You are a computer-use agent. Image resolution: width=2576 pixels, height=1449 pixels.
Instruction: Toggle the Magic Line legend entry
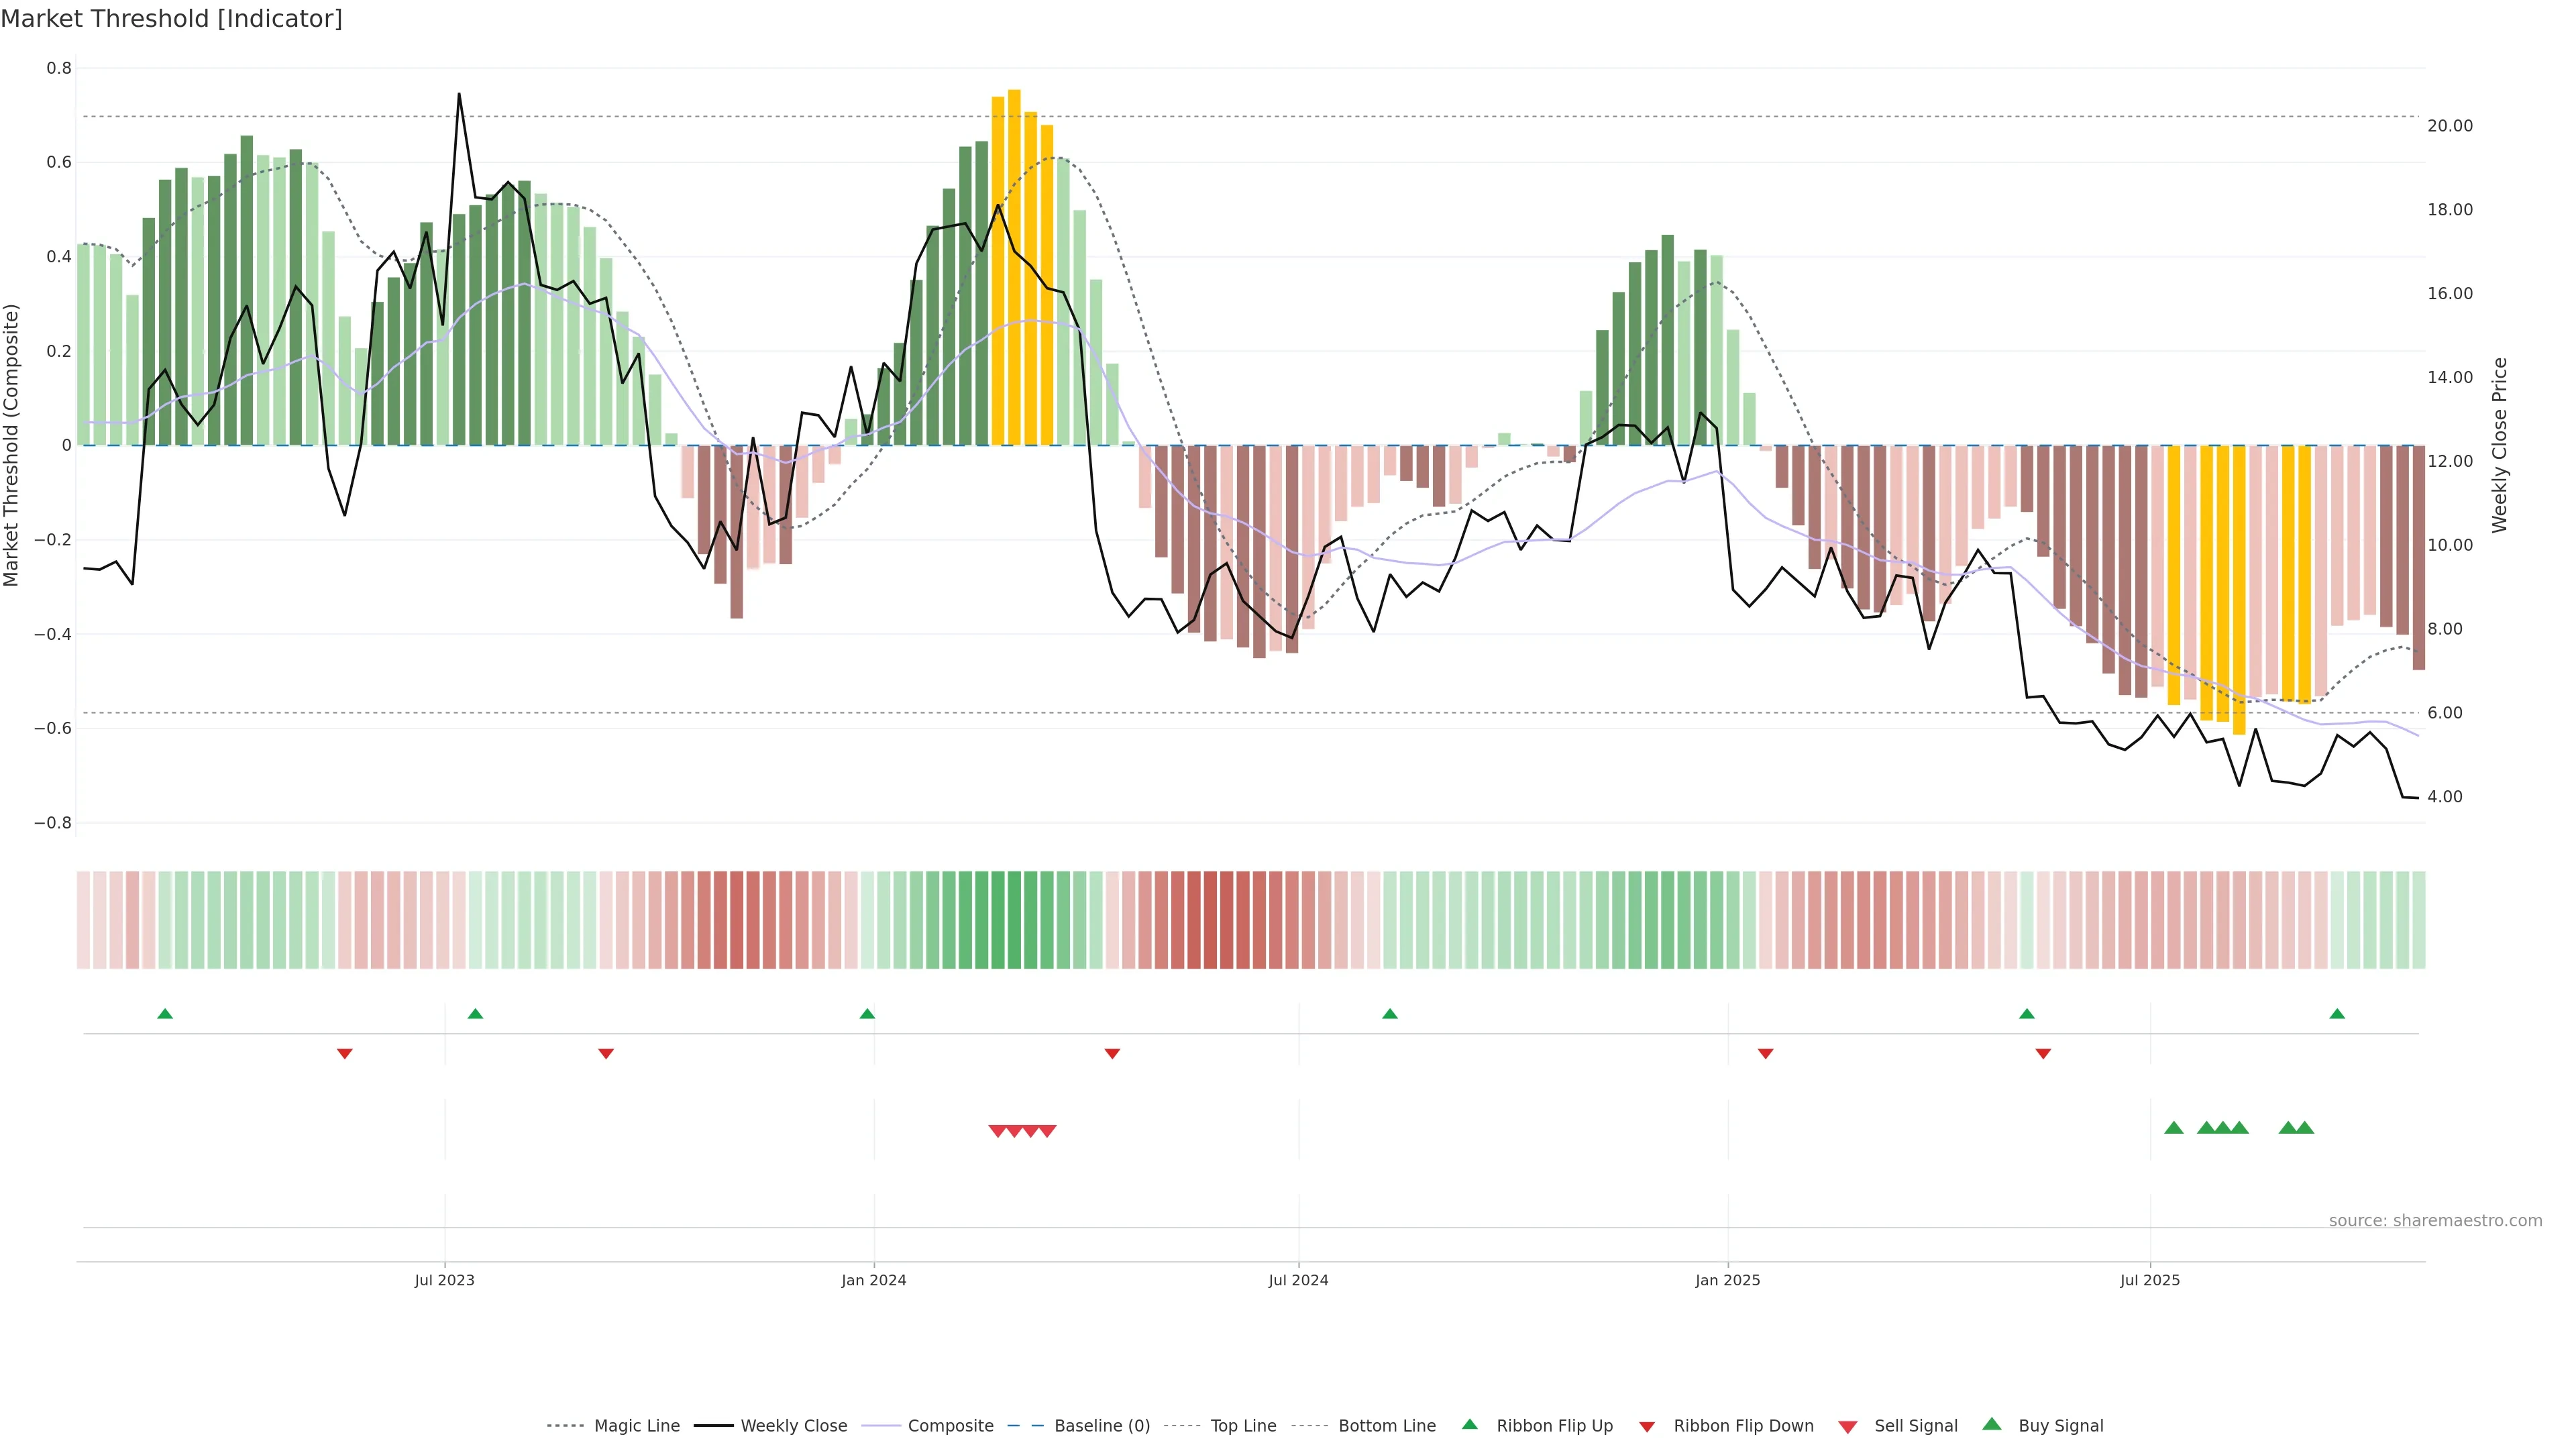click(636, 1426)
